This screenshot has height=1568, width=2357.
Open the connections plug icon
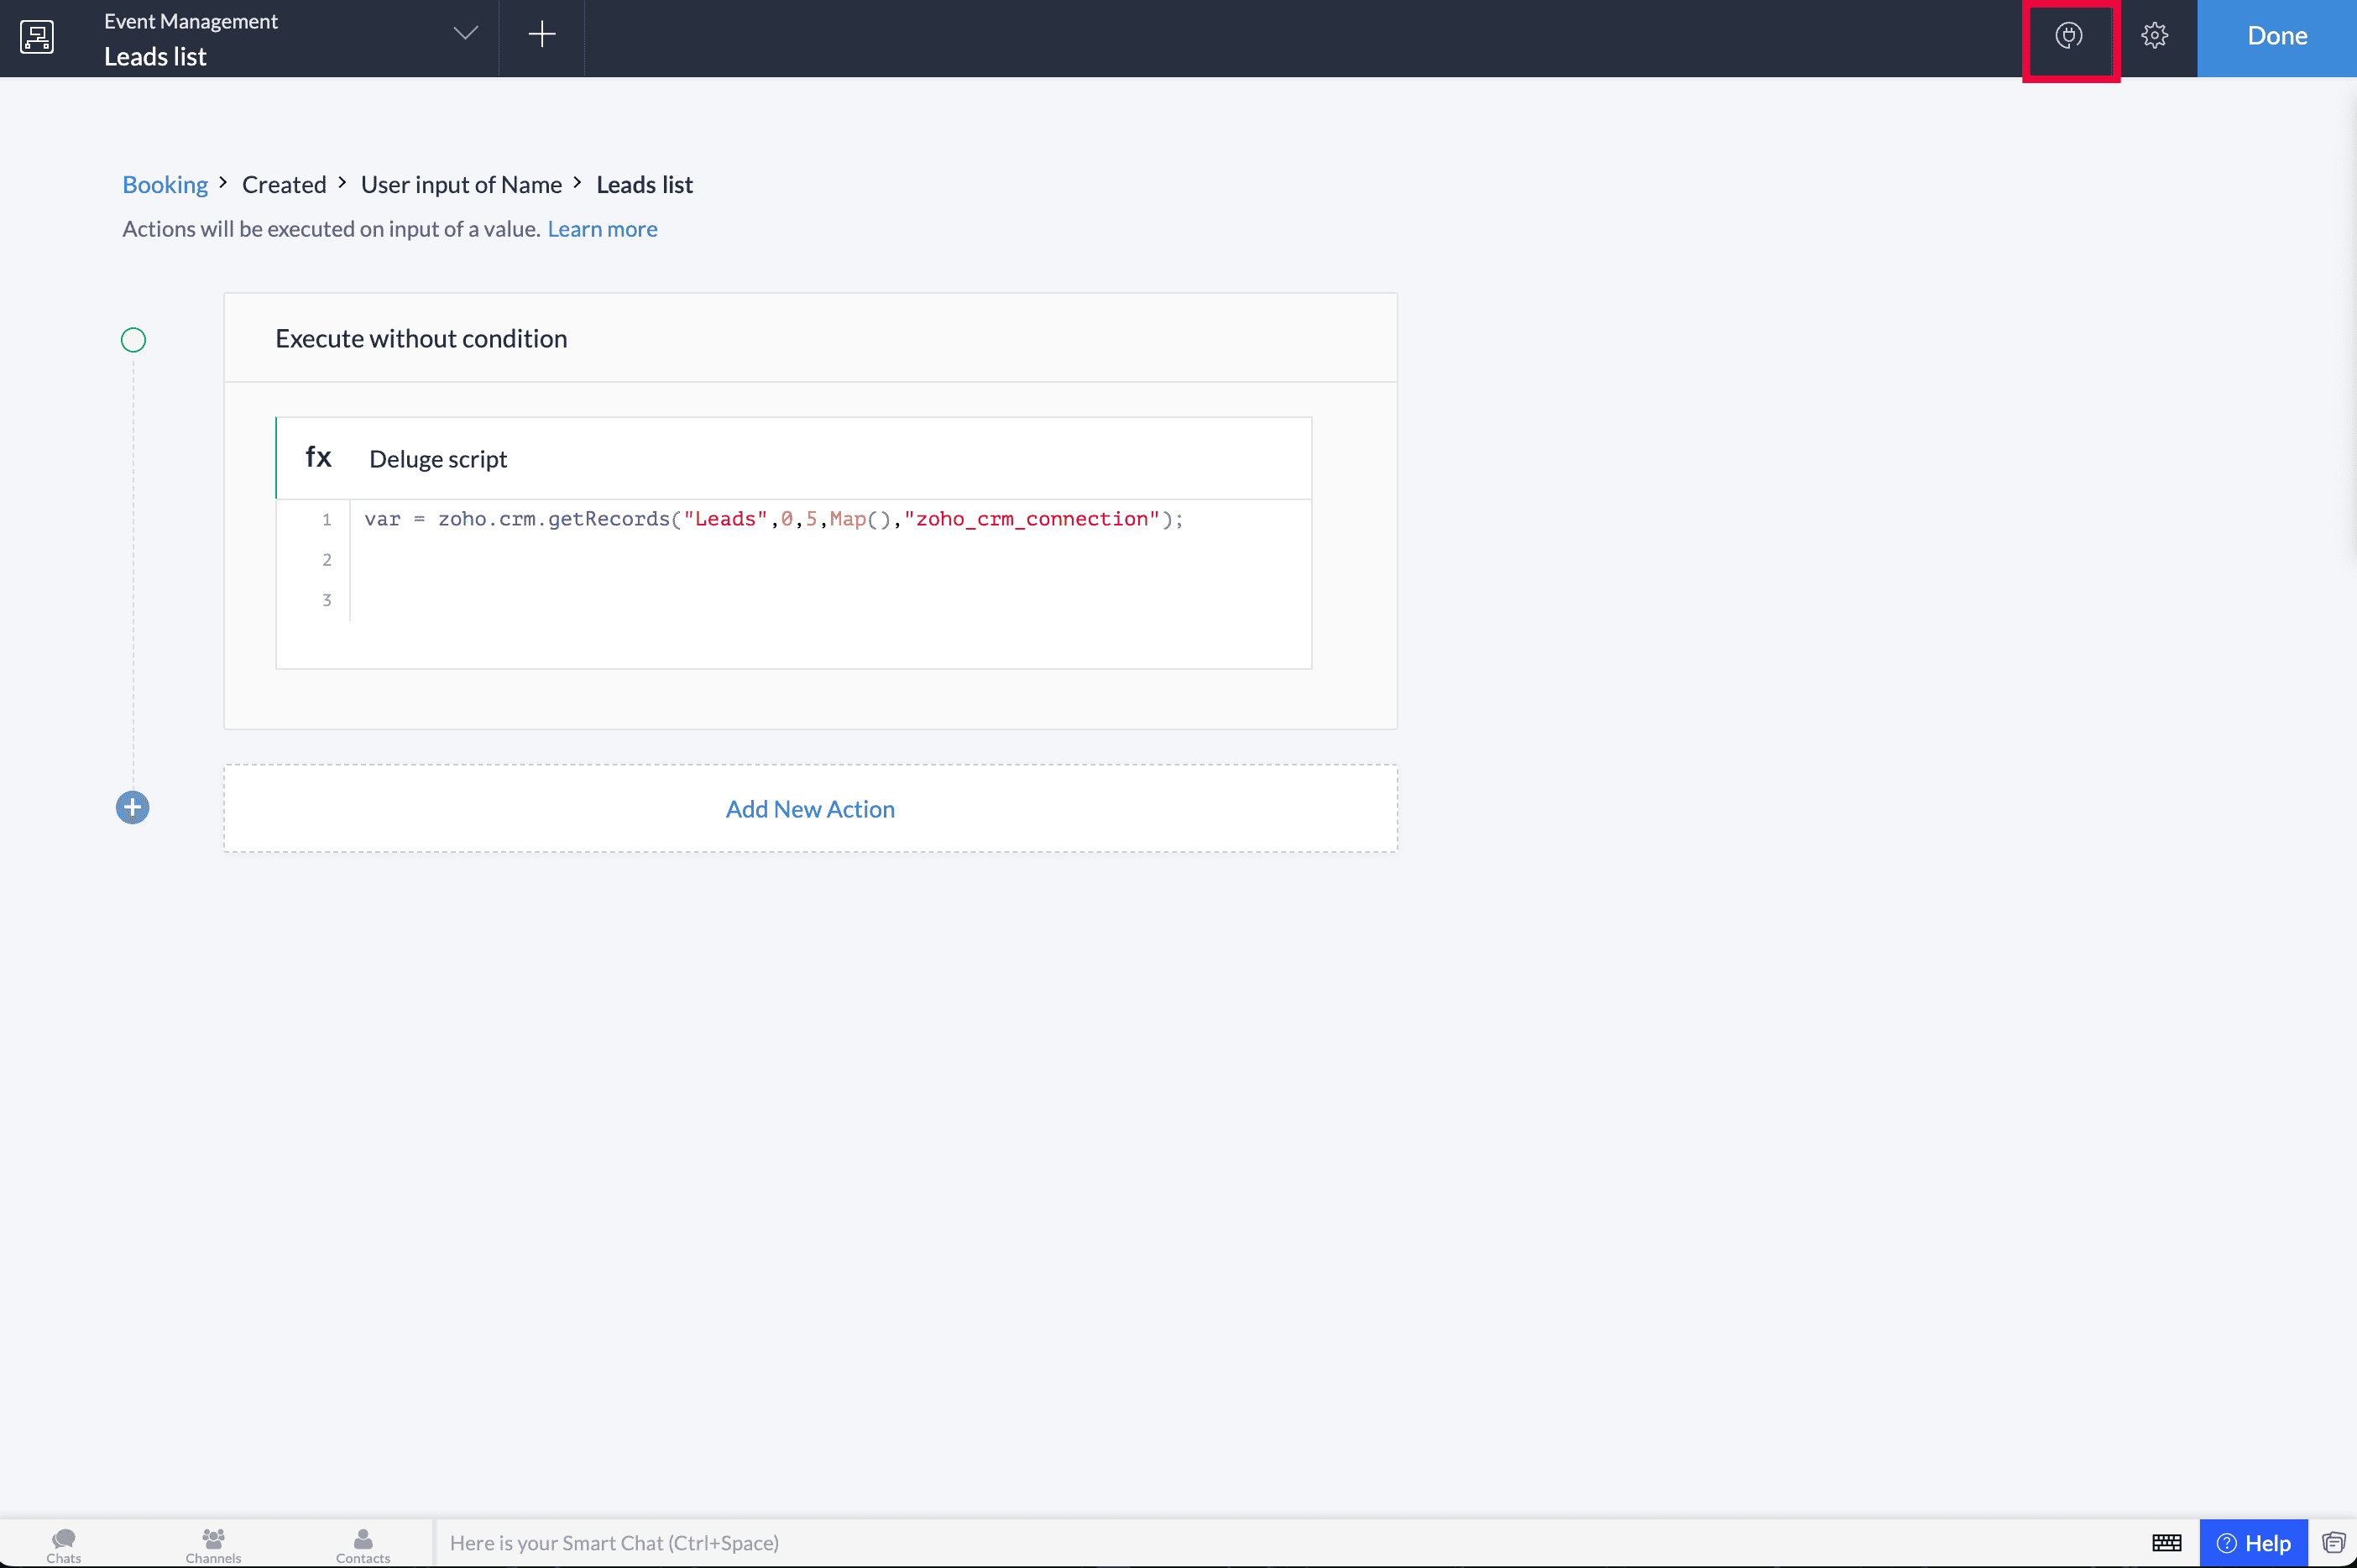coord(2068,36)
